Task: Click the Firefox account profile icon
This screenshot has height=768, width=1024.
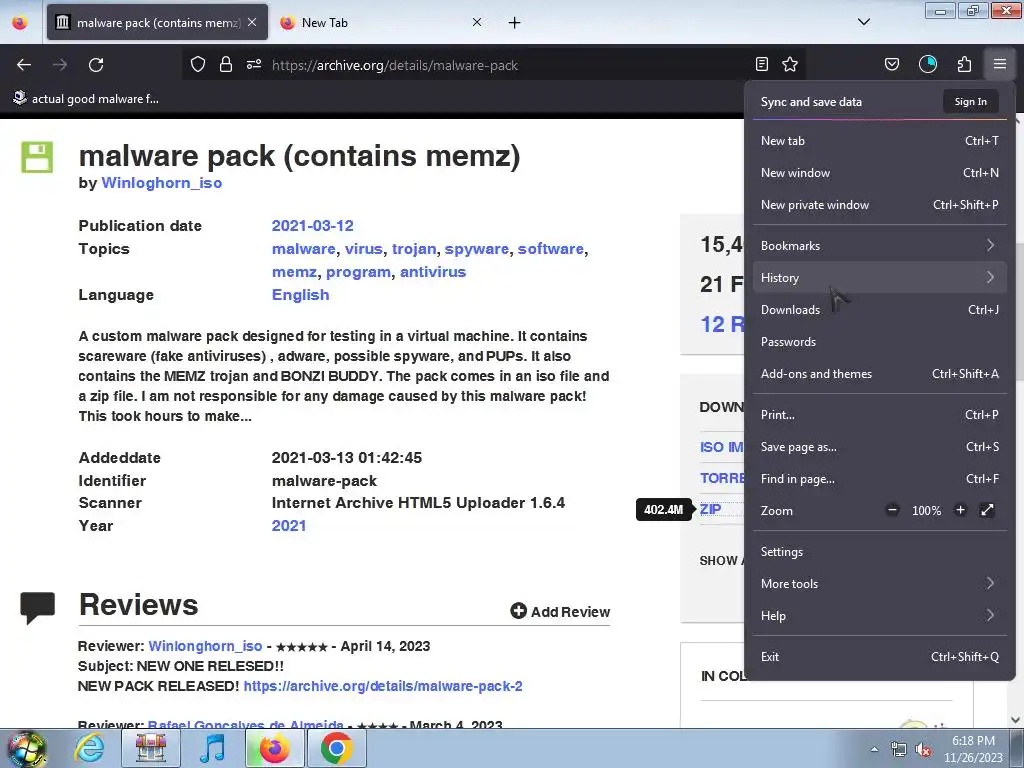Action: (928, 65)
